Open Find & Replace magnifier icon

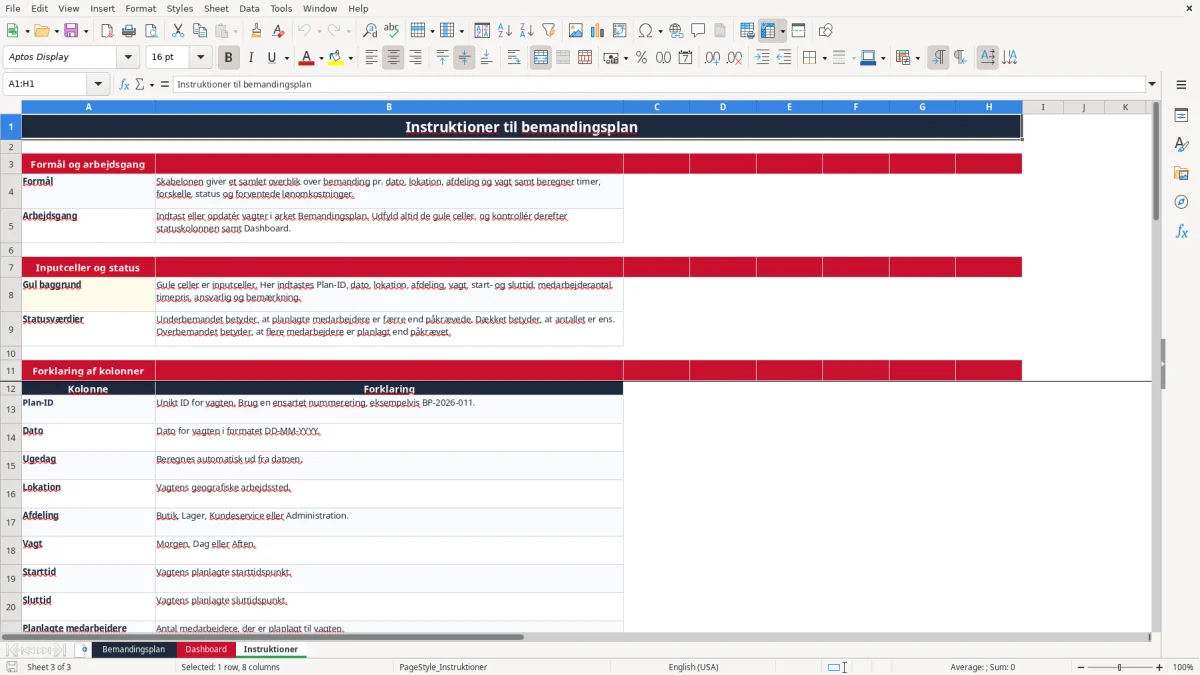click(370, 31)
